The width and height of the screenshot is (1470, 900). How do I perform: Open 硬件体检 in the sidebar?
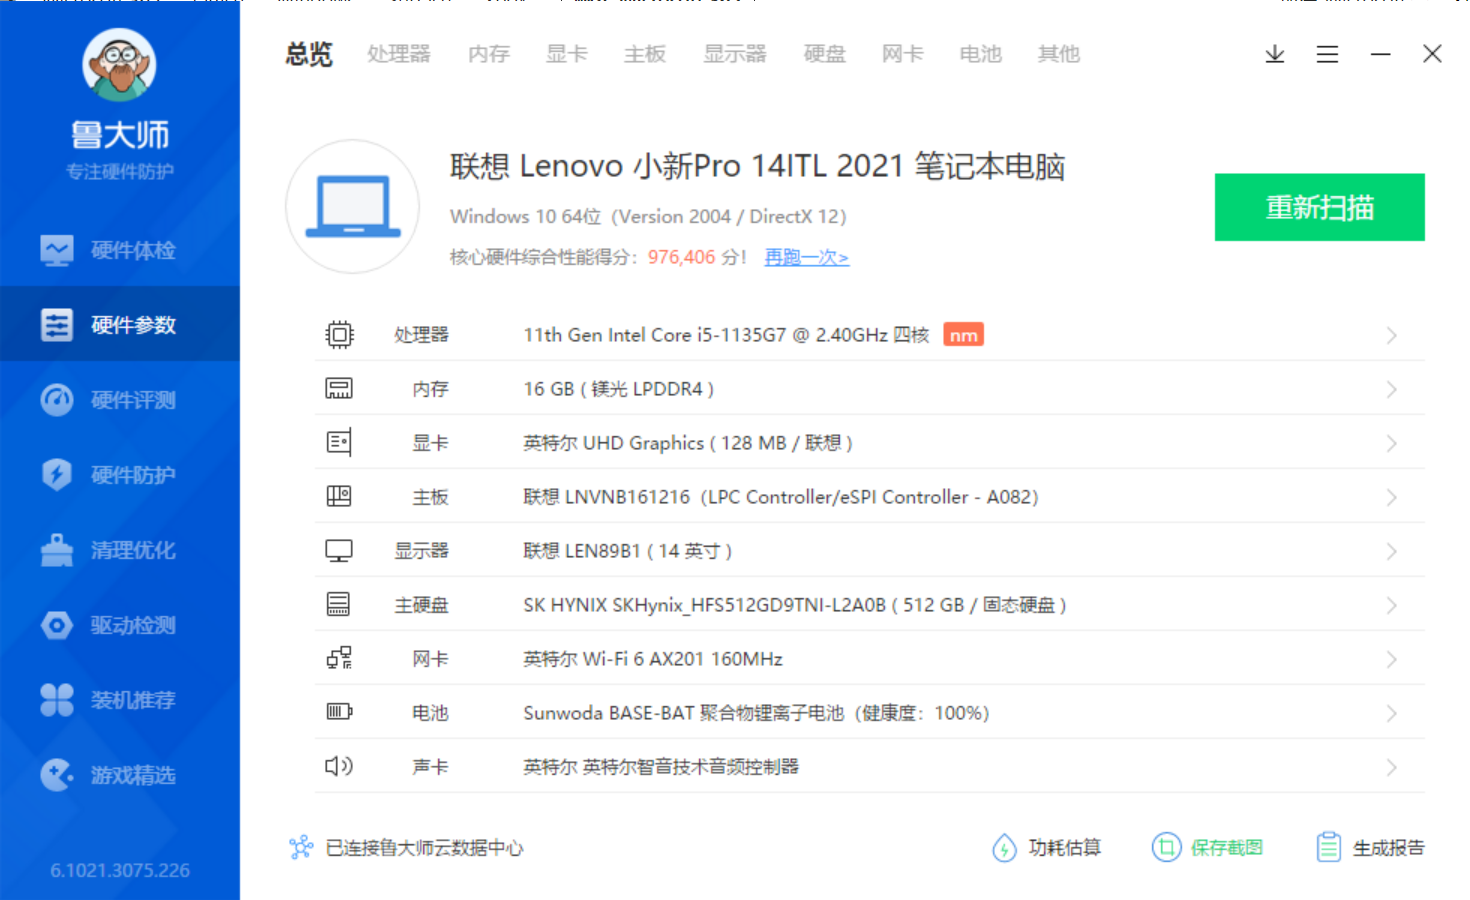point(120,250)
